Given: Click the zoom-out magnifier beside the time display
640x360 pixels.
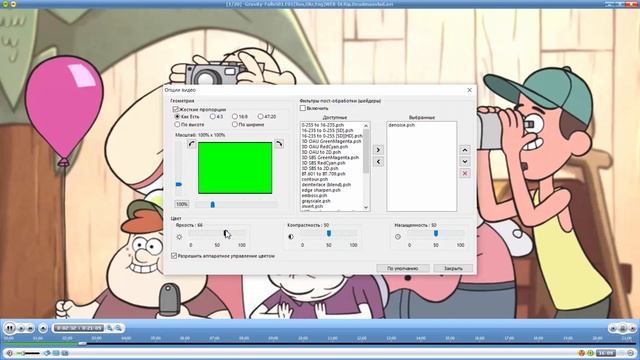Looking at the screenshot, I should [118, 328].
